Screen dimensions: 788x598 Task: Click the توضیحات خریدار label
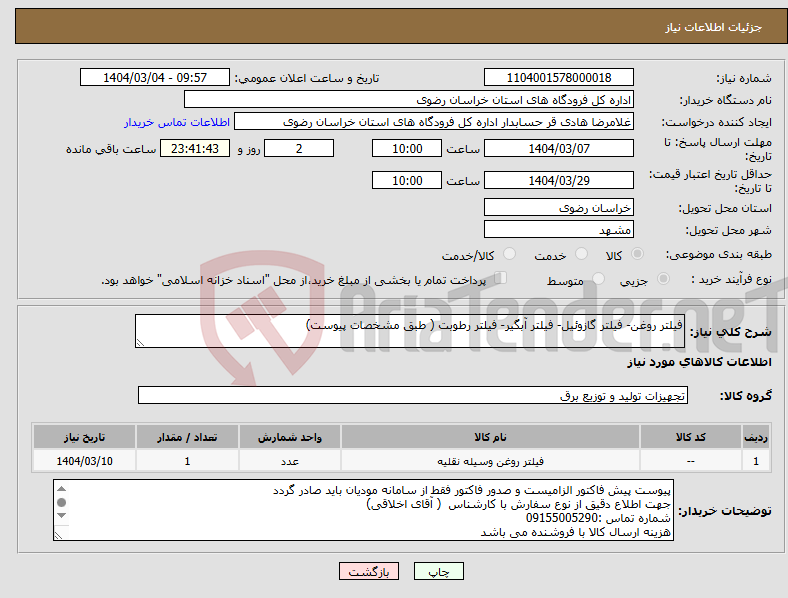click(x=725, y=511)
